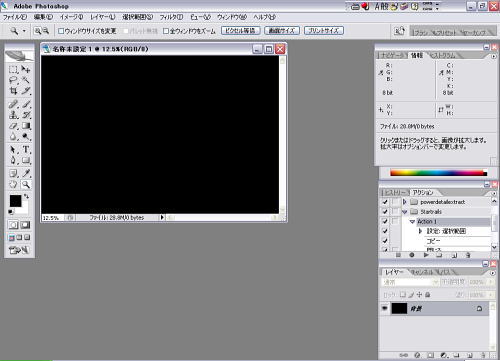Toggle the checkmark for Startrails action set

[x=385, y=212]
